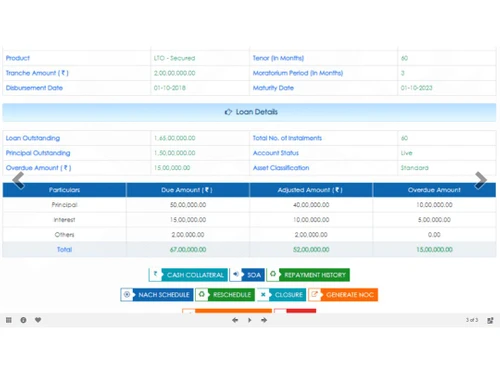Click the circle icon beside NACH Schedule
This screenshot has width=500, height=375.
[127, 295]
